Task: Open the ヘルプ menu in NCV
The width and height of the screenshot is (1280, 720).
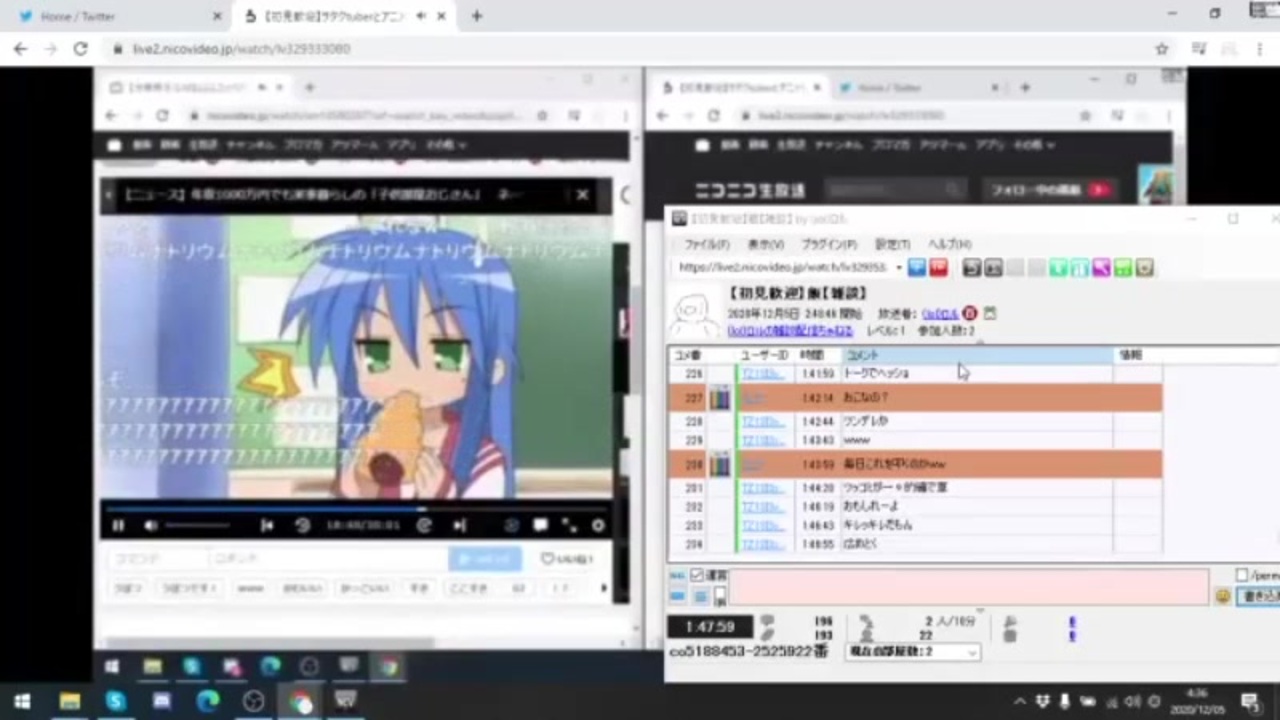Action: pos(949,244)
